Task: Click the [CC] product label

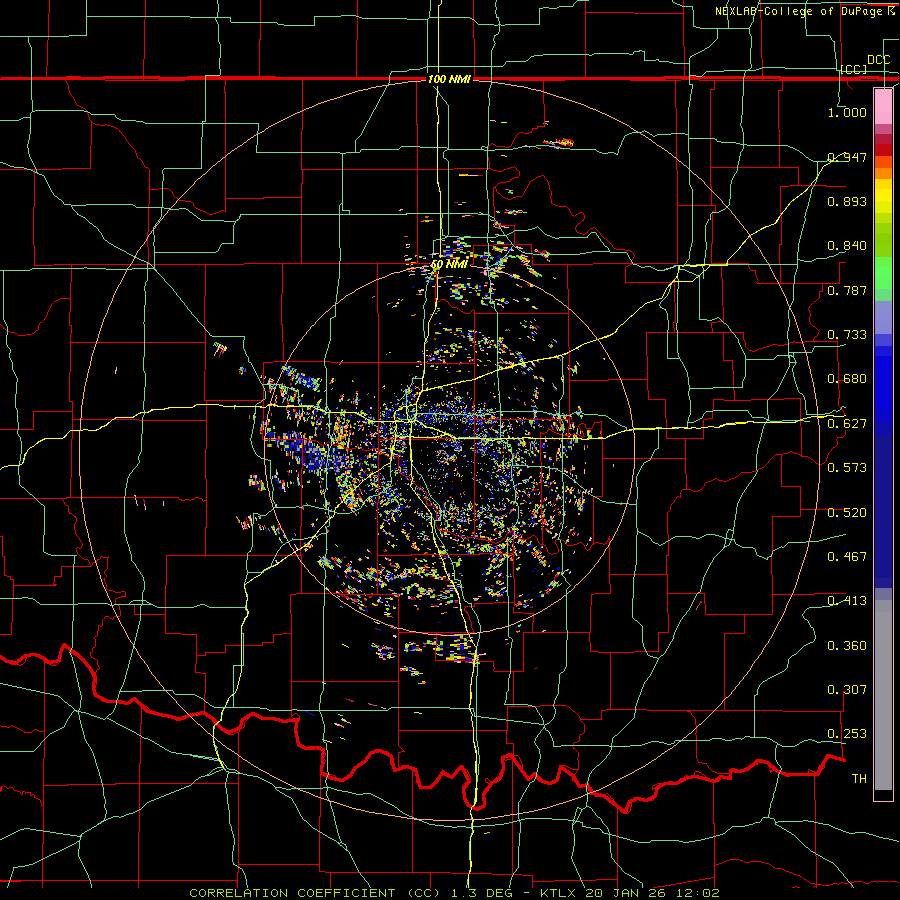Action: pos(854,69)
